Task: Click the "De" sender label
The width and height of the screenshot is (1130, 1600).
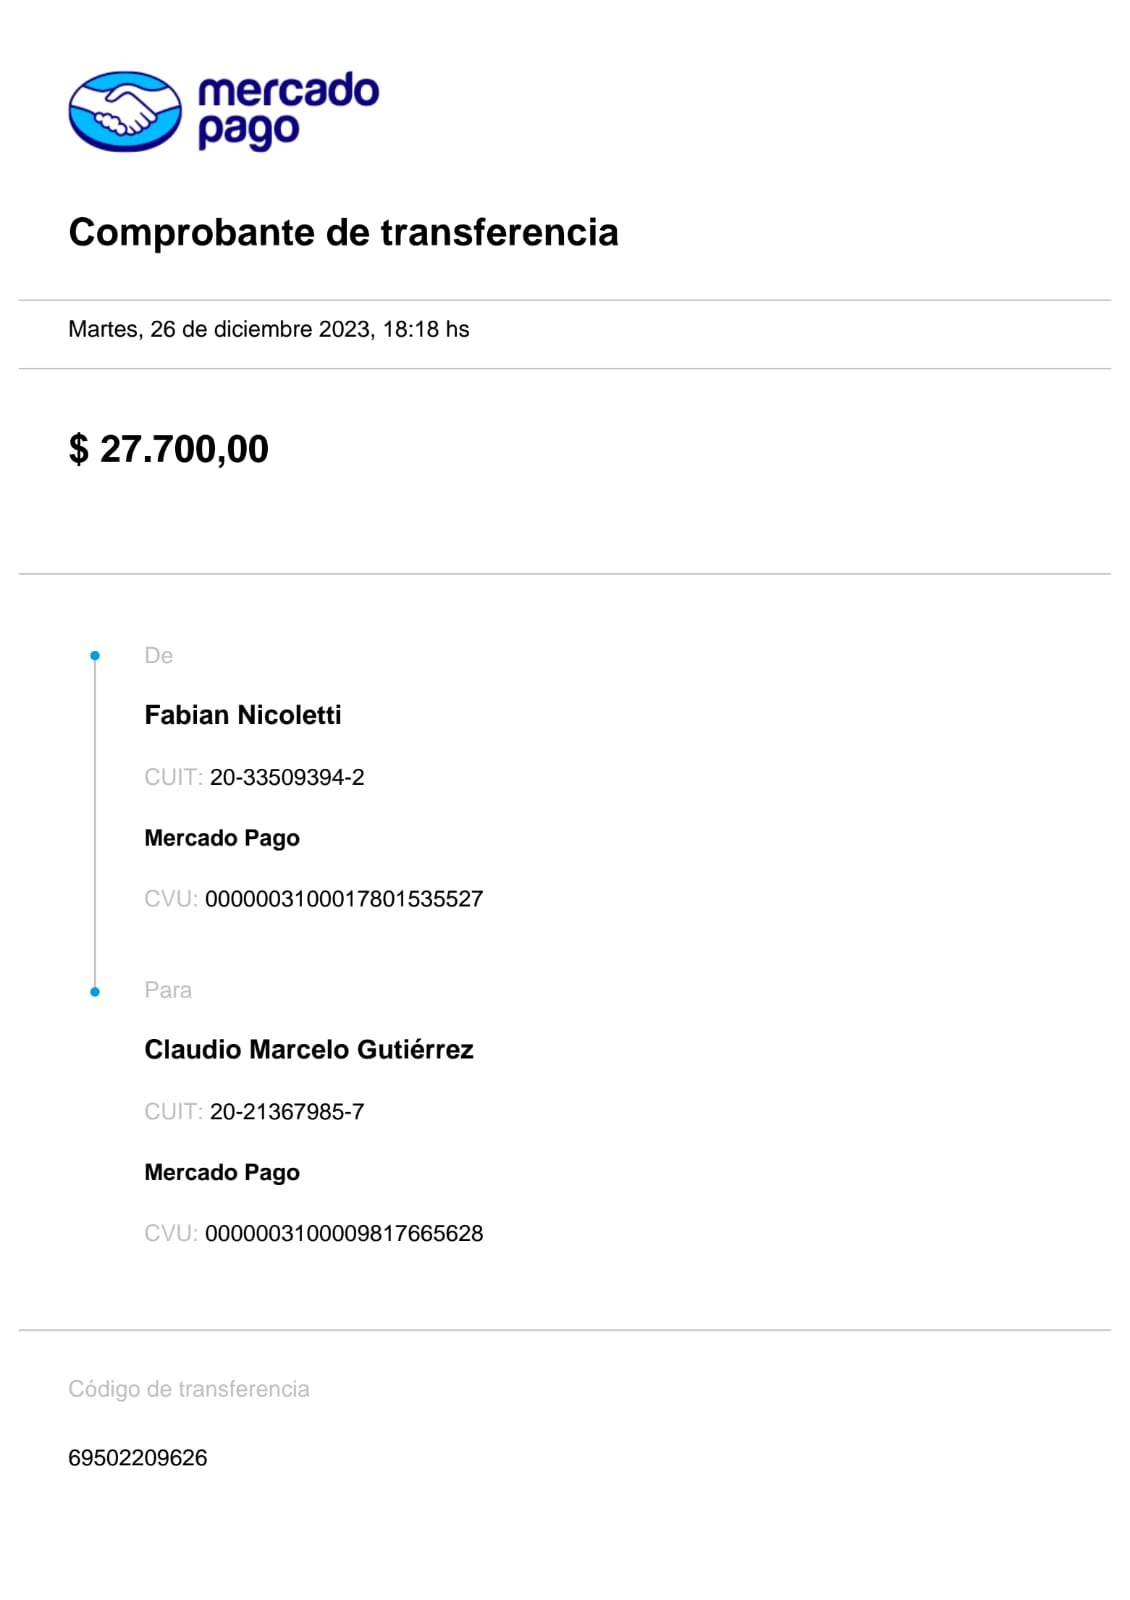Action: coord(158,656)
